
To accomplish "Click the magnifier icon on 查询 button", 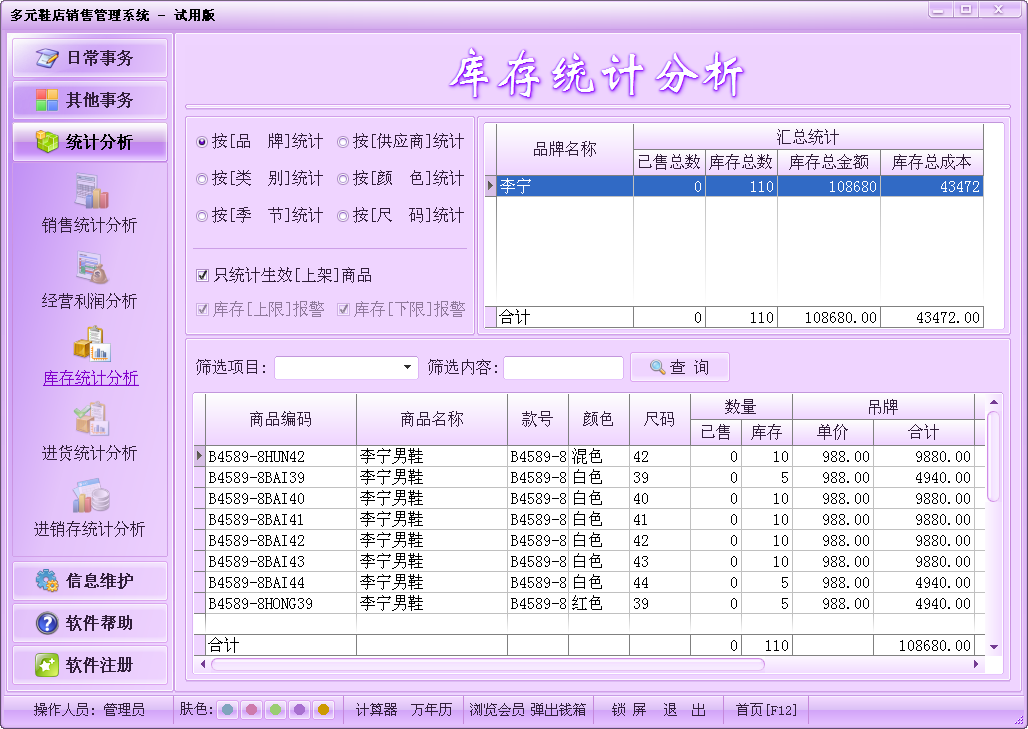I will pyautogui.click(x=657, y=367).
